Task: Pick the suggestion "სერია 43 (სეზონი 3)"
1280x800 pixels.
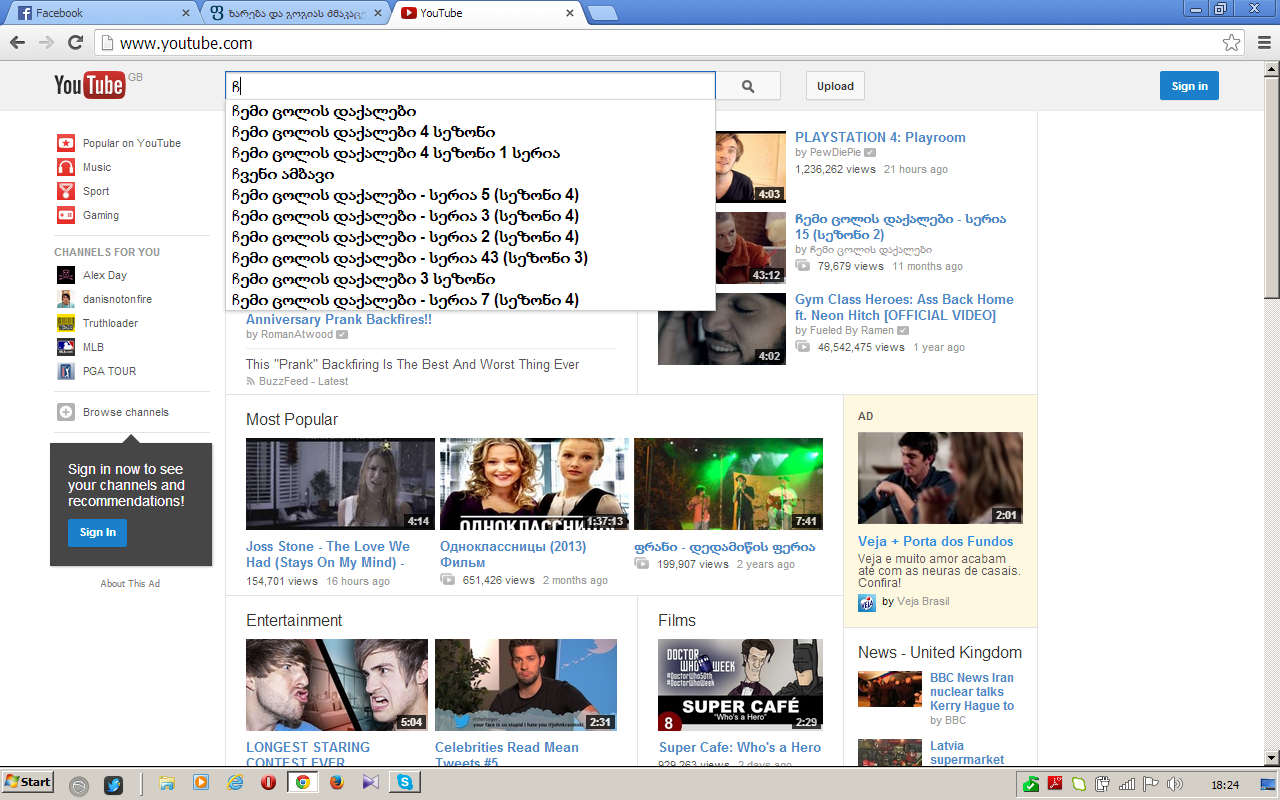Action: [x=470, y=258]
